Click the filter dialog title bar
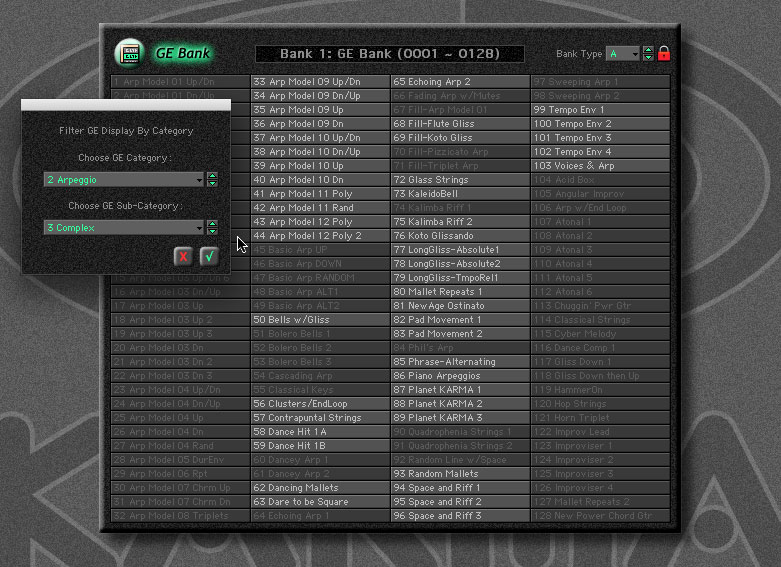781x567 pixels. [126, 105]
